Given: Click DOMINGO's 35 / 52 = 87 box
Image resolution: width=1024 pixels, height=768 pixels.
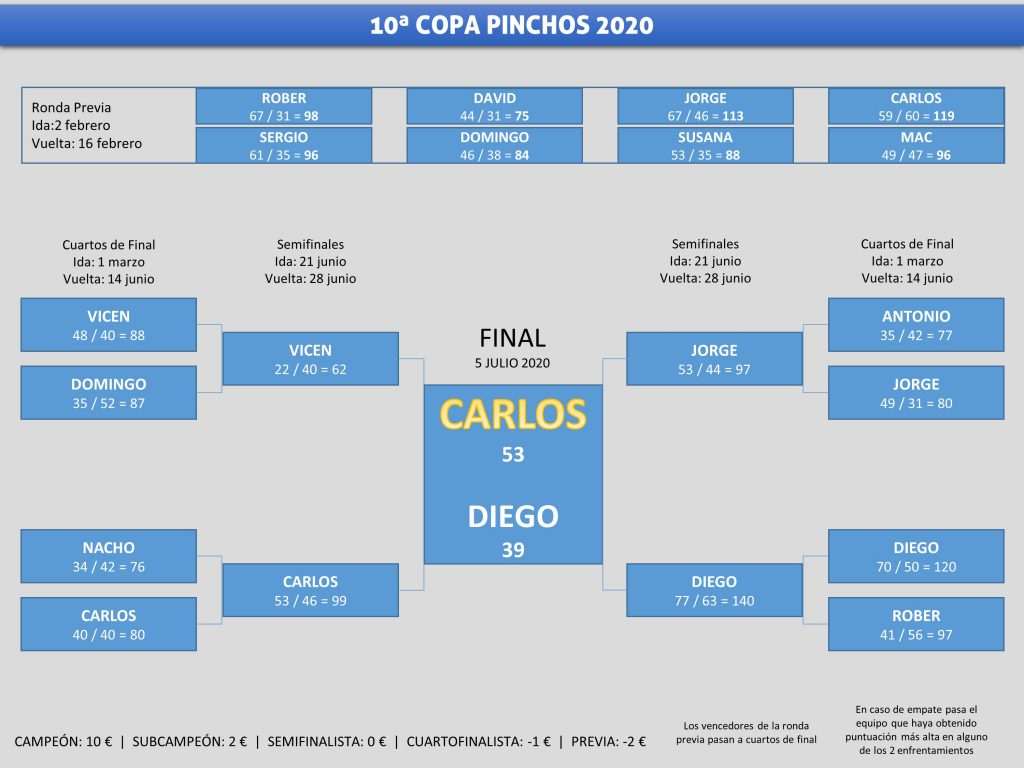Looking at the screenshot, I should coord(109,393).
